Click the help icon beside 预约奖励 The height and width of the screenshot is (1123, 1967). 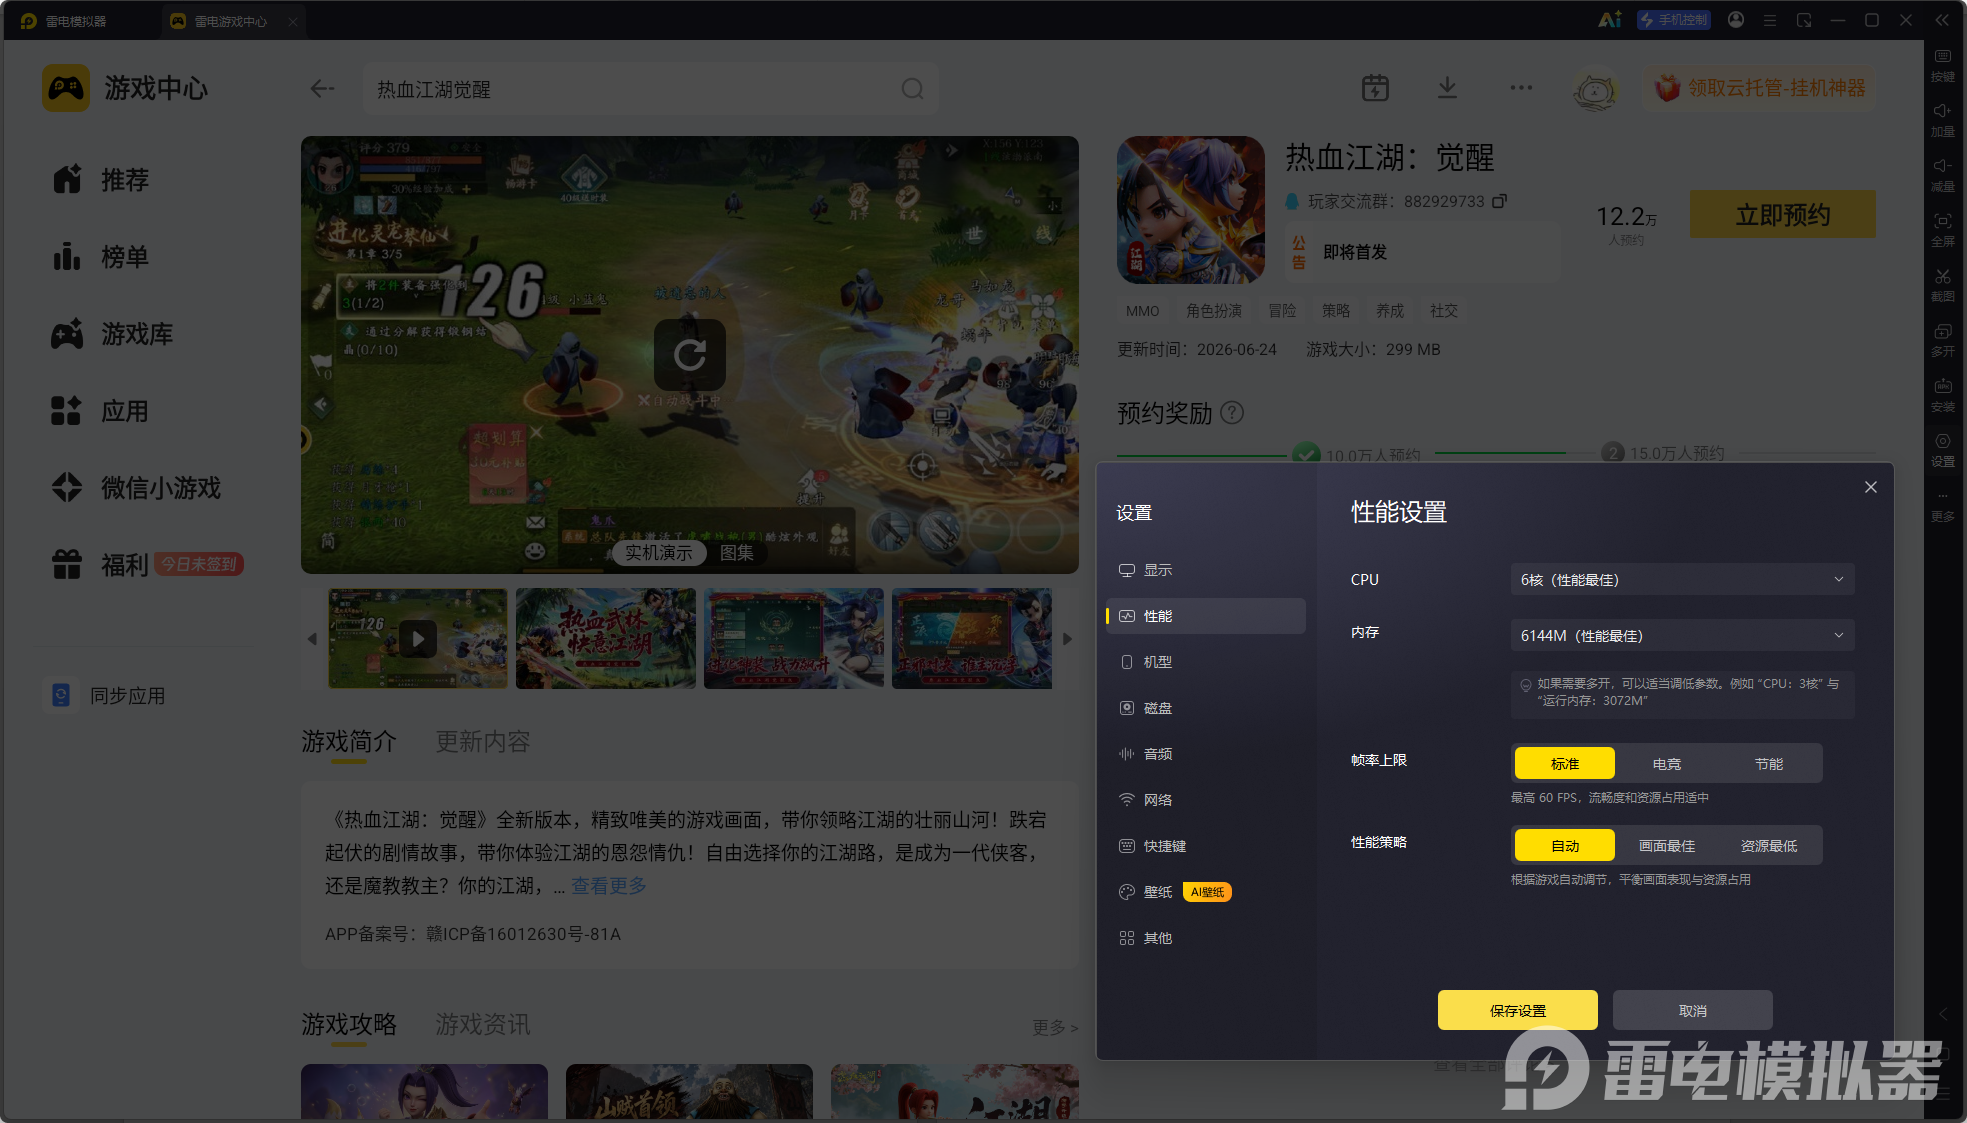pos(1233,412)
